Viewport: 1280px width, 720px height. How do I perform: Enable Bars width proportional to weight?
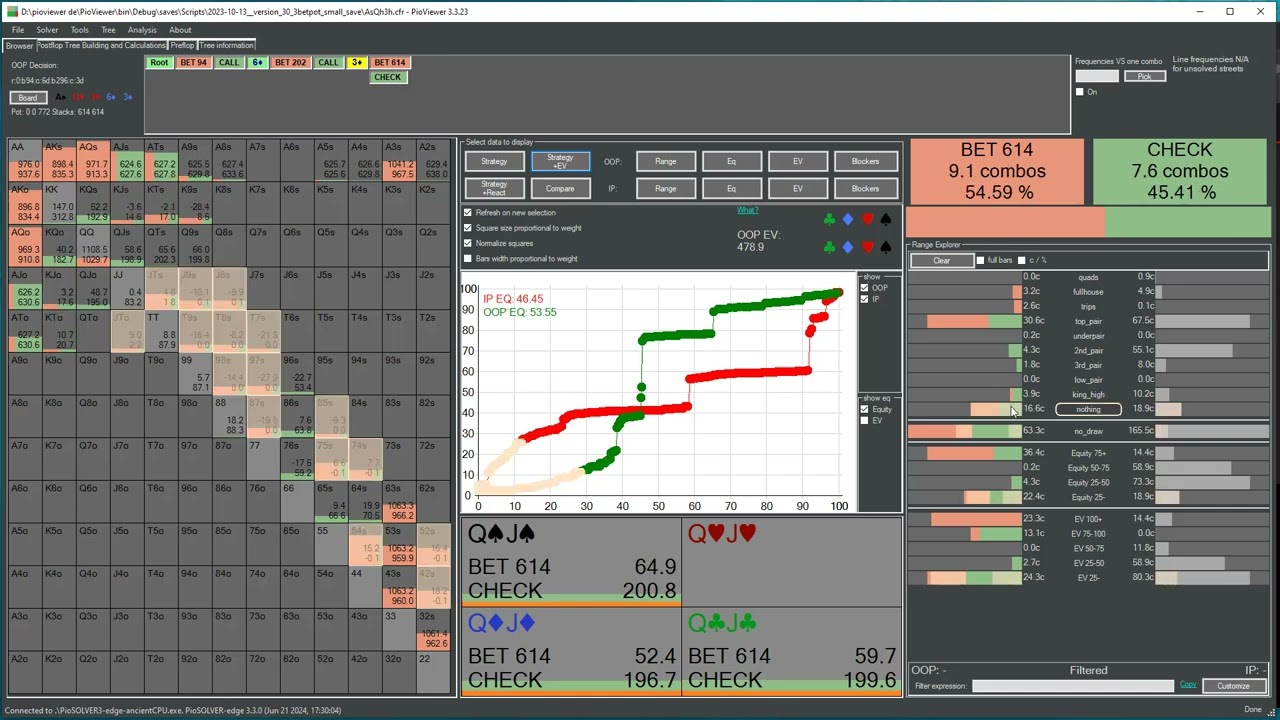[468, 259]
